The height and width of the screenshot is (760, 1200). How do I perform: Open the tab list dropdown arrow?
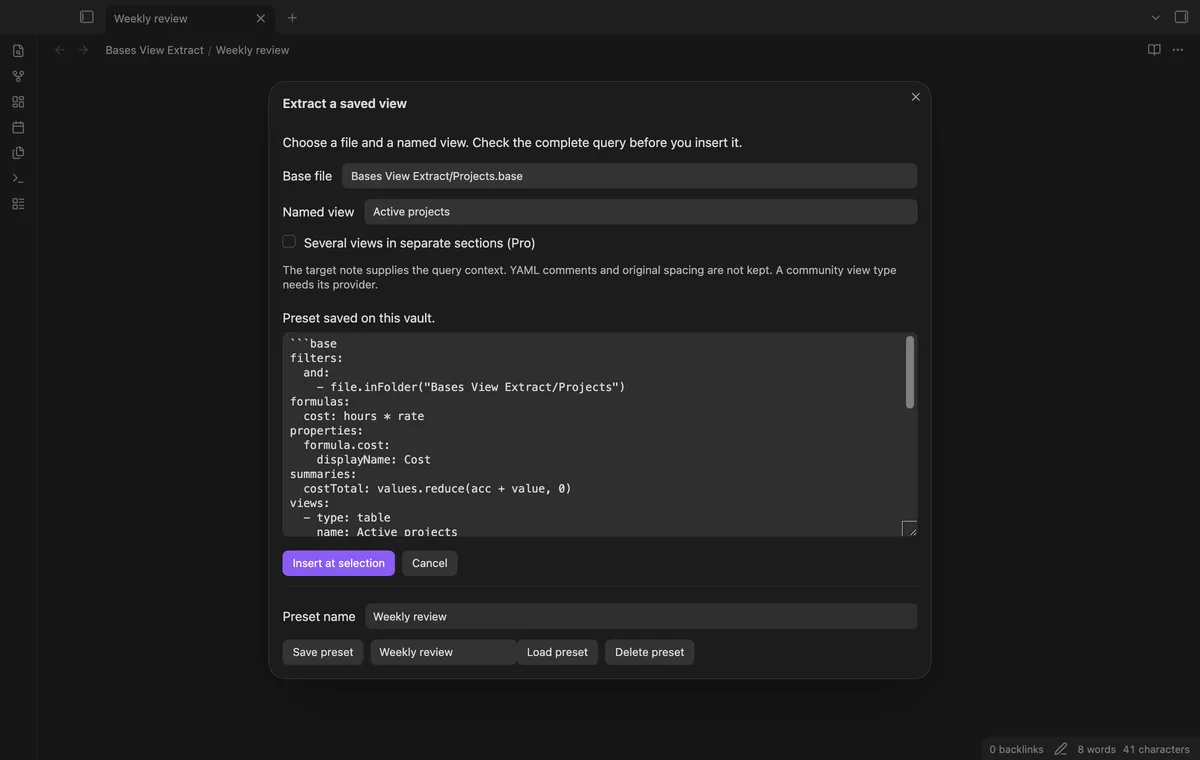coord(1155,18)
